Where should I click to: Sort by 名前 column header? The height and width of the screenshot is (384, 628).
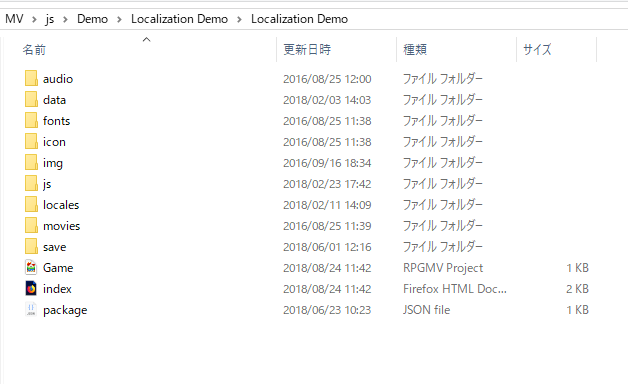34,50
